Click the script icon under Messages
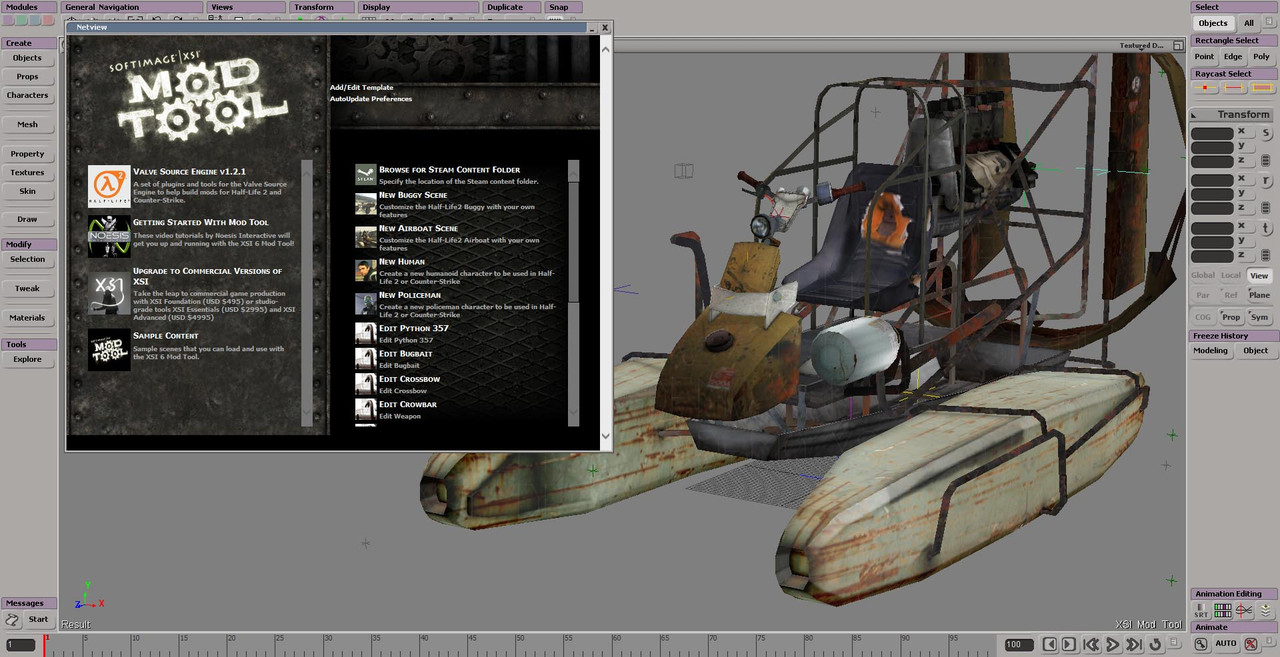This screenshot has height=657, width=1280. [13, 619]
